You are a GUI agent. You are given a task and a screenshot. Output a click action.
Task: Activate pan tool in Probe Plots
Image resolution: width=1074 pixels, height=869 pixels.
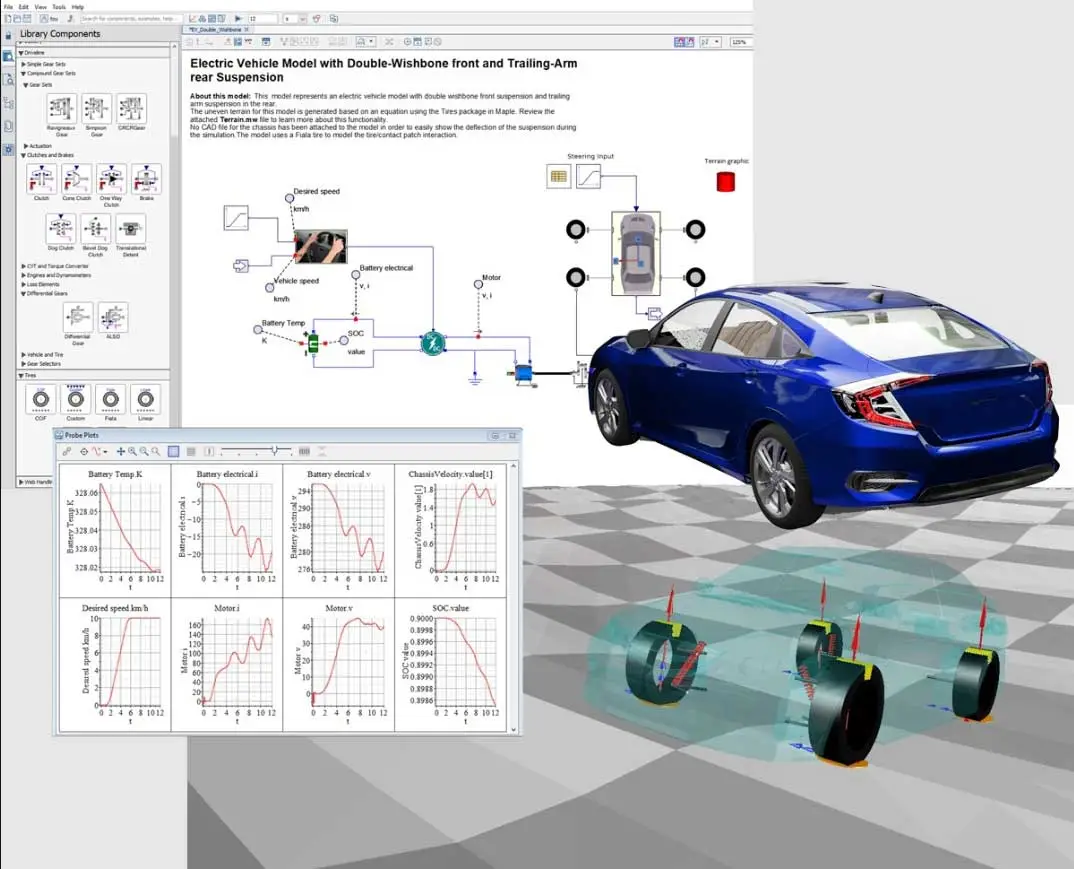121,451
